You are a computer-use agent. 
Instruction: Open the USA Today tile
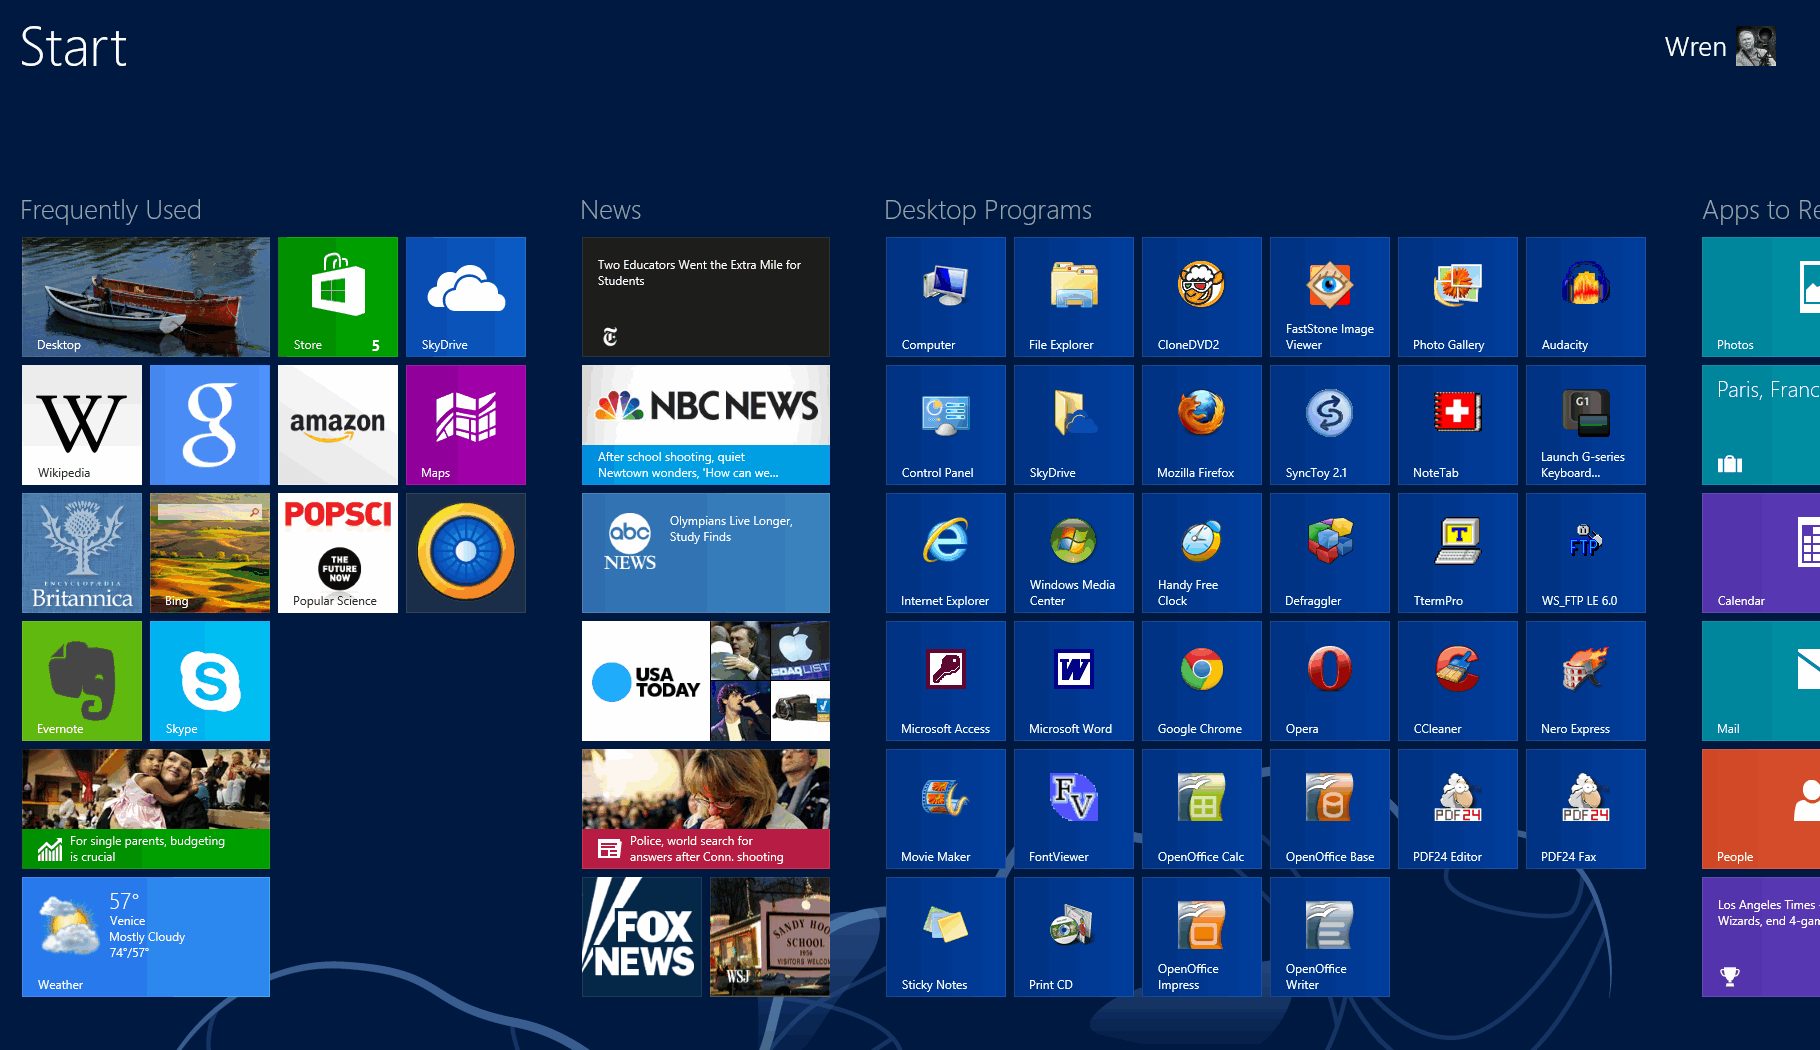click(706, 681)
